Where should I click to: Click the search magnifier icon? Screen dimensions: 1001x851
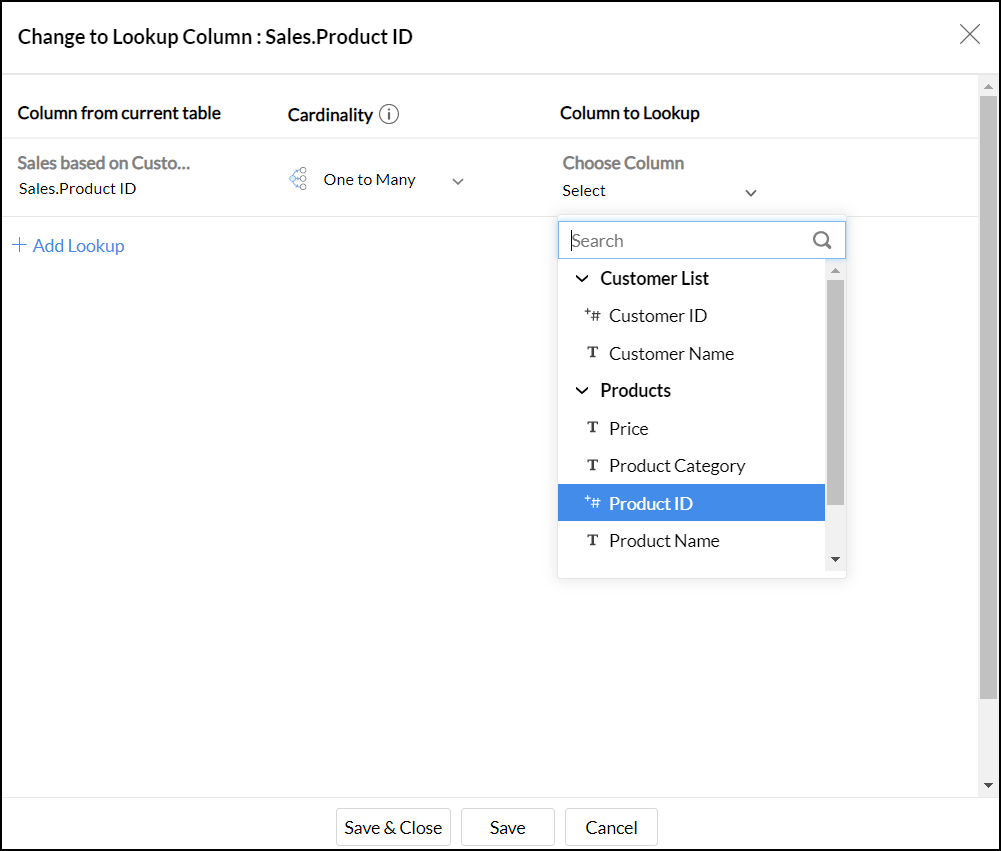coord(822,240)
